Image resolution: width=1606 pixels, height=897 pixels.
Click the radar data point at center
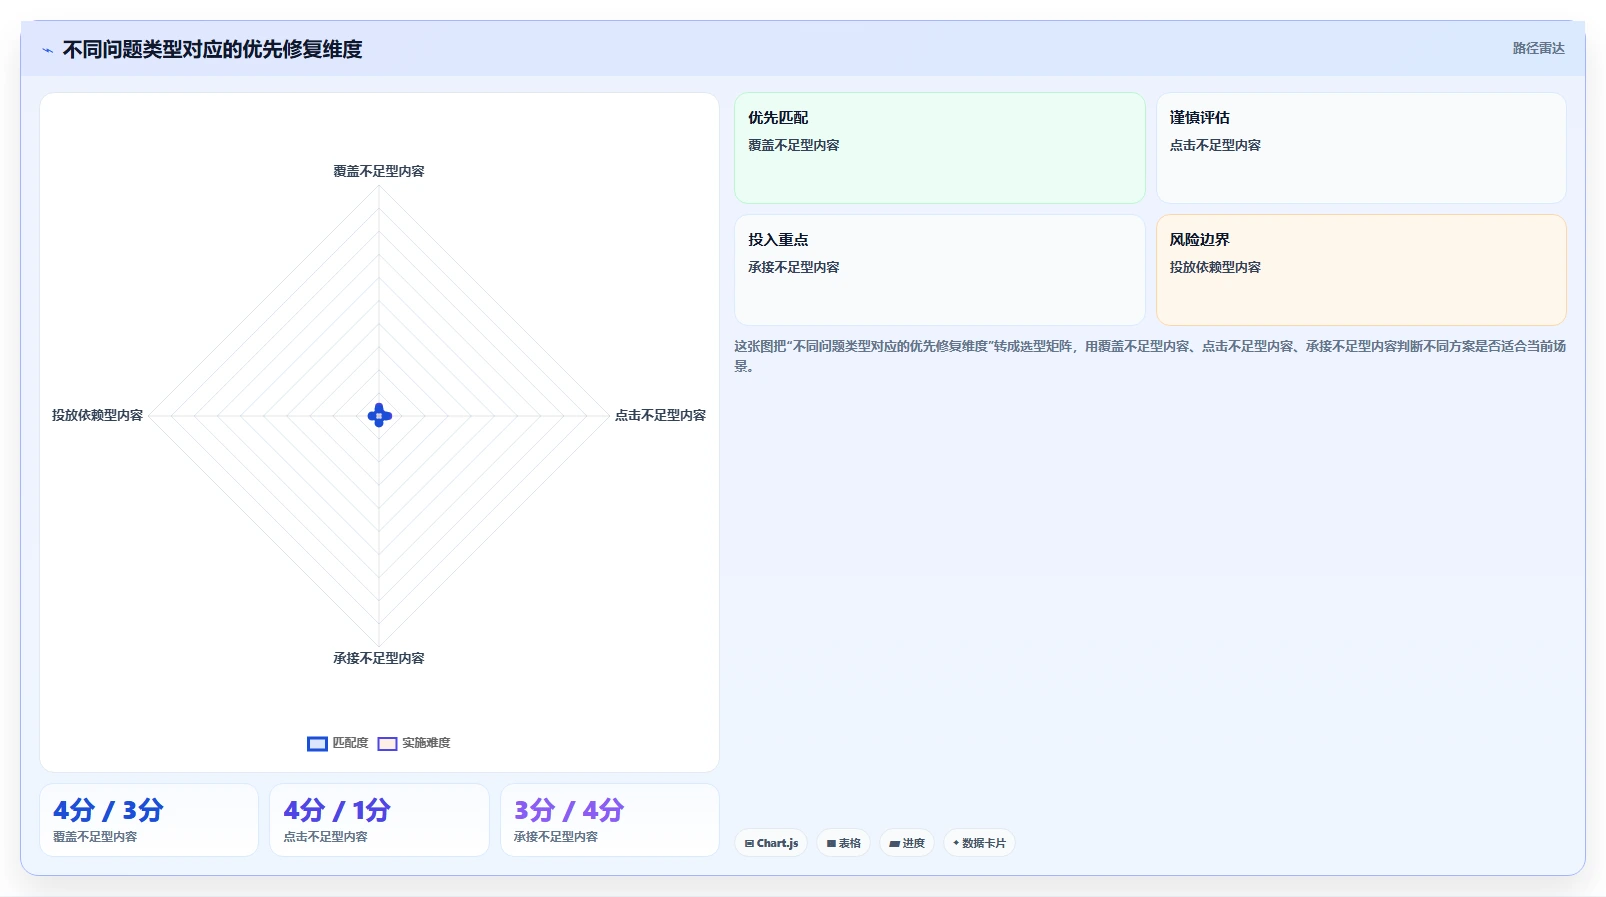pos(379,415)
